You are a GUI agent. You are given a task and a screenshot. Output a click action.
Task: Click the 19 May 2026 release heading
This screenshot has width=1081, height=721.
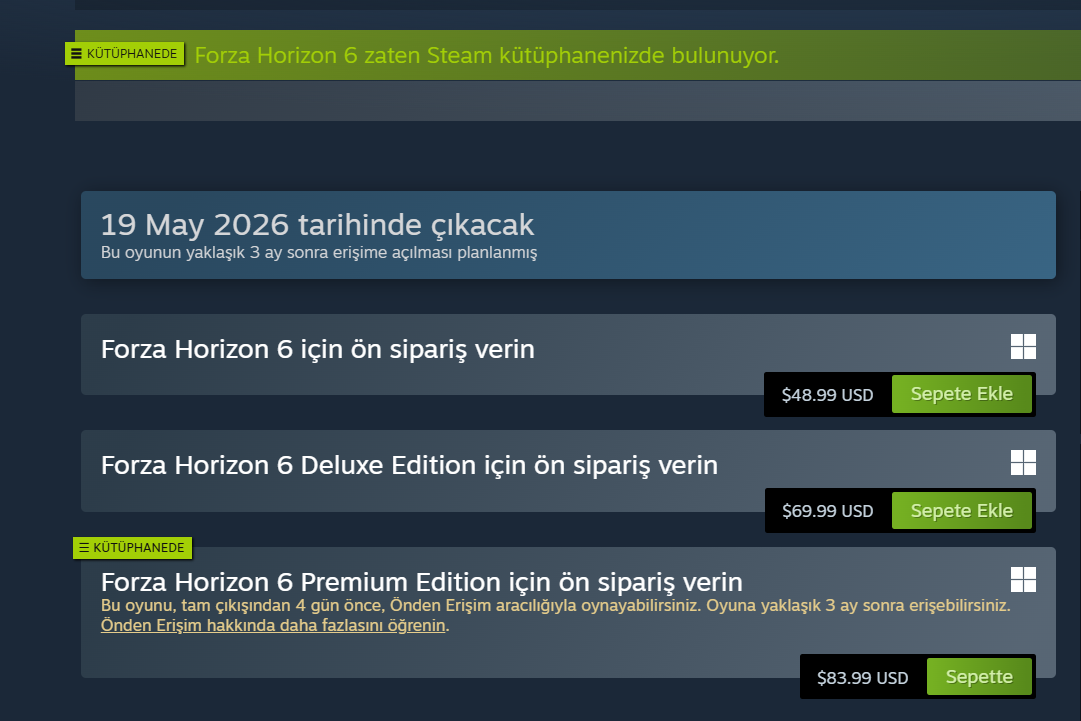(317, 225)
